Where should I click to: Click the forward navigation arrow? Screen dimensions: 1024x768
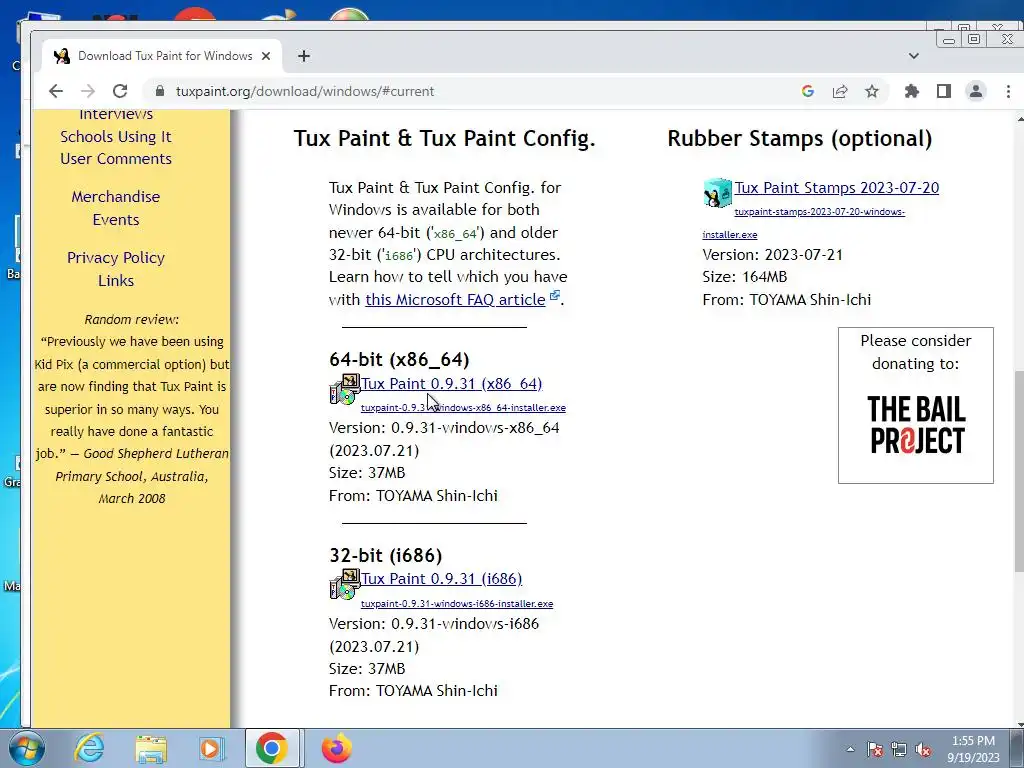(88, 91)
